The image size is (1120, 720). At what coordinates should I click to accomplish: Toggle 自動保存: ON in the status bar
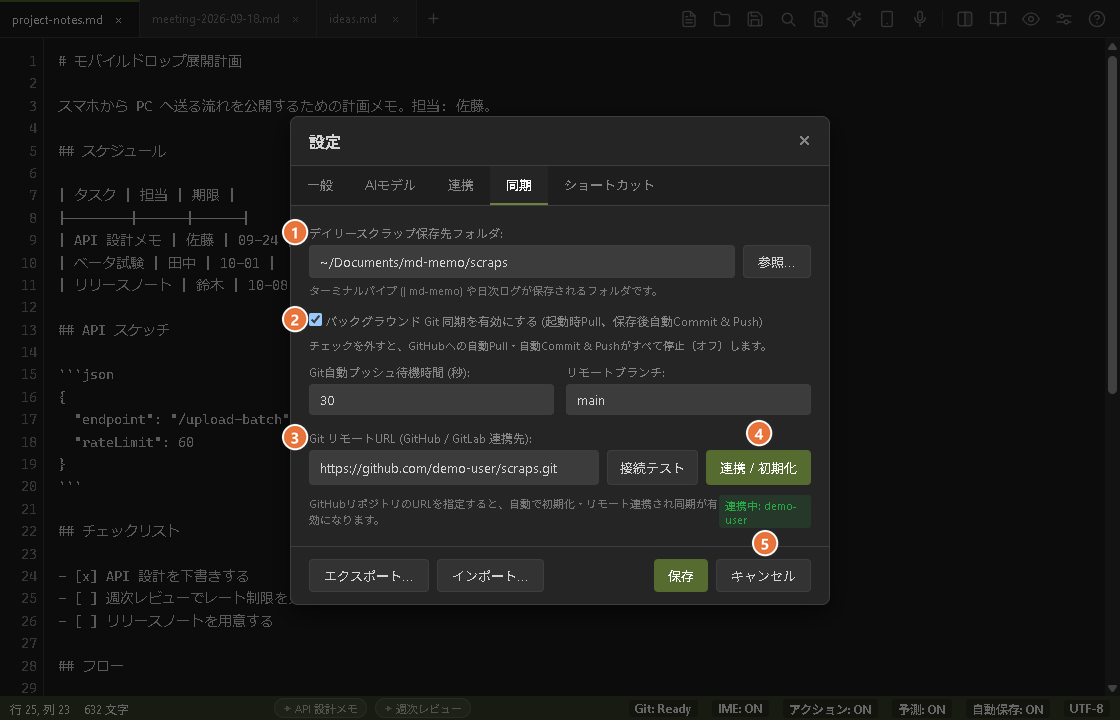(x=1008, y=709)
